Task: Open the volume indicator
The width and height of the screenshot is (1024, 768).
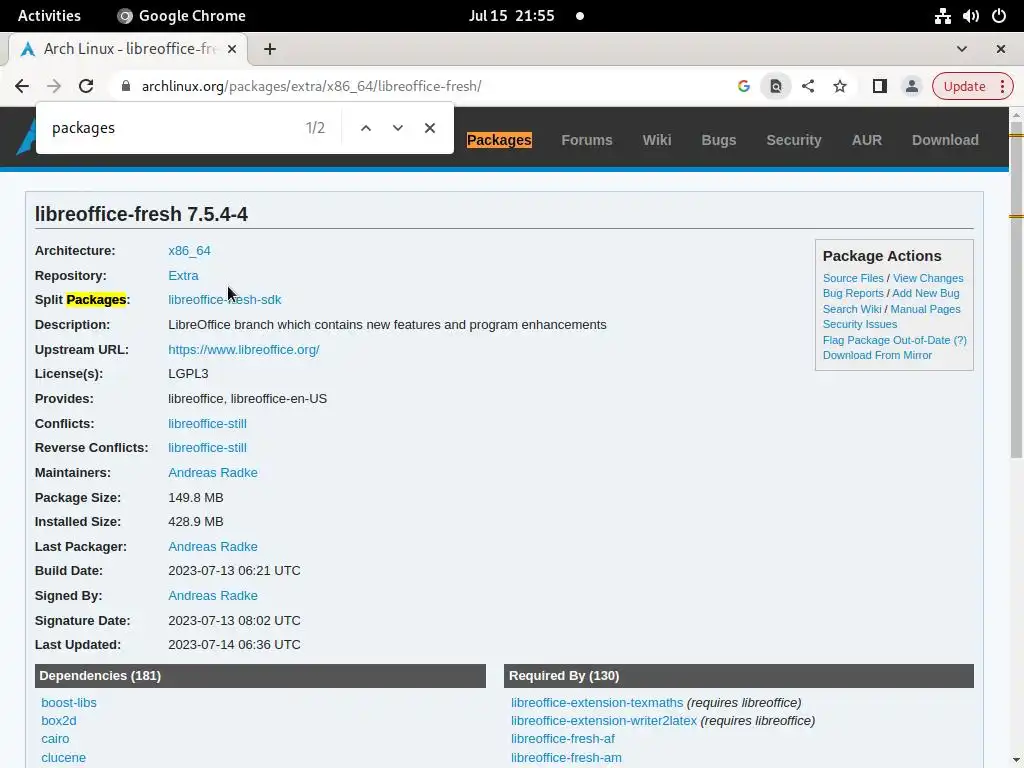Action: (x=970, y=16)
